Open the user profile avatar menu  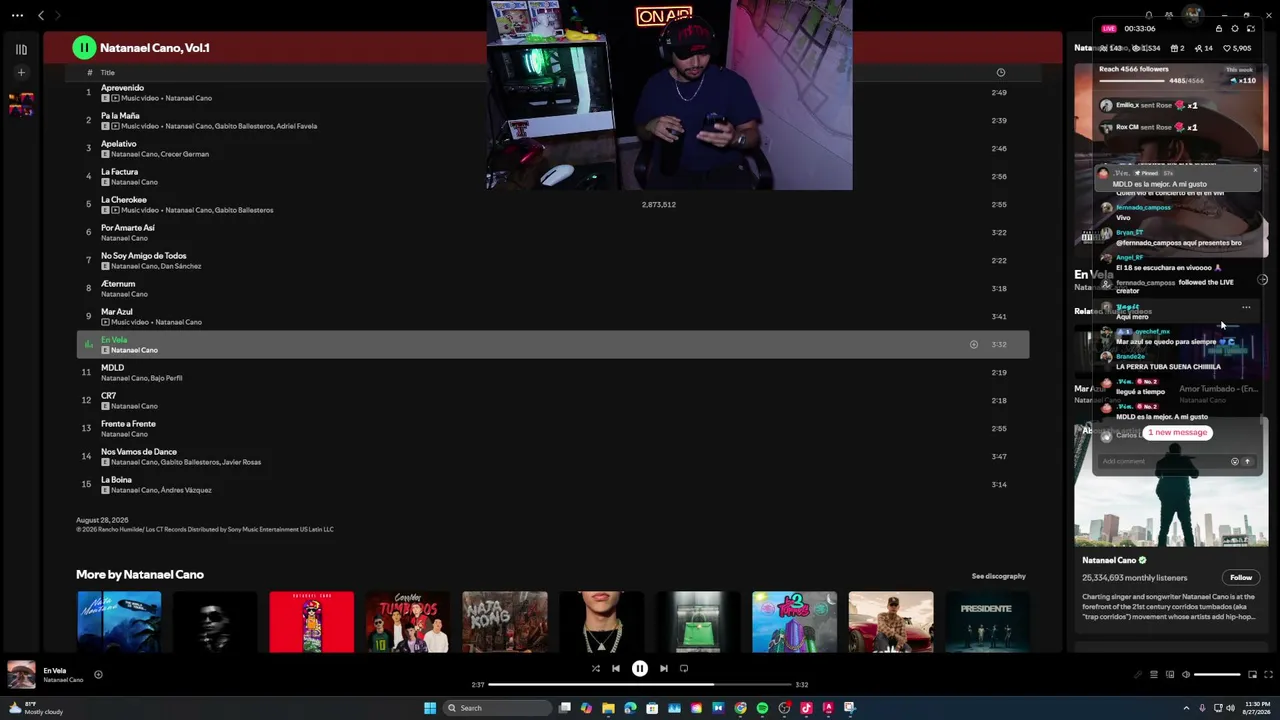1192,14
